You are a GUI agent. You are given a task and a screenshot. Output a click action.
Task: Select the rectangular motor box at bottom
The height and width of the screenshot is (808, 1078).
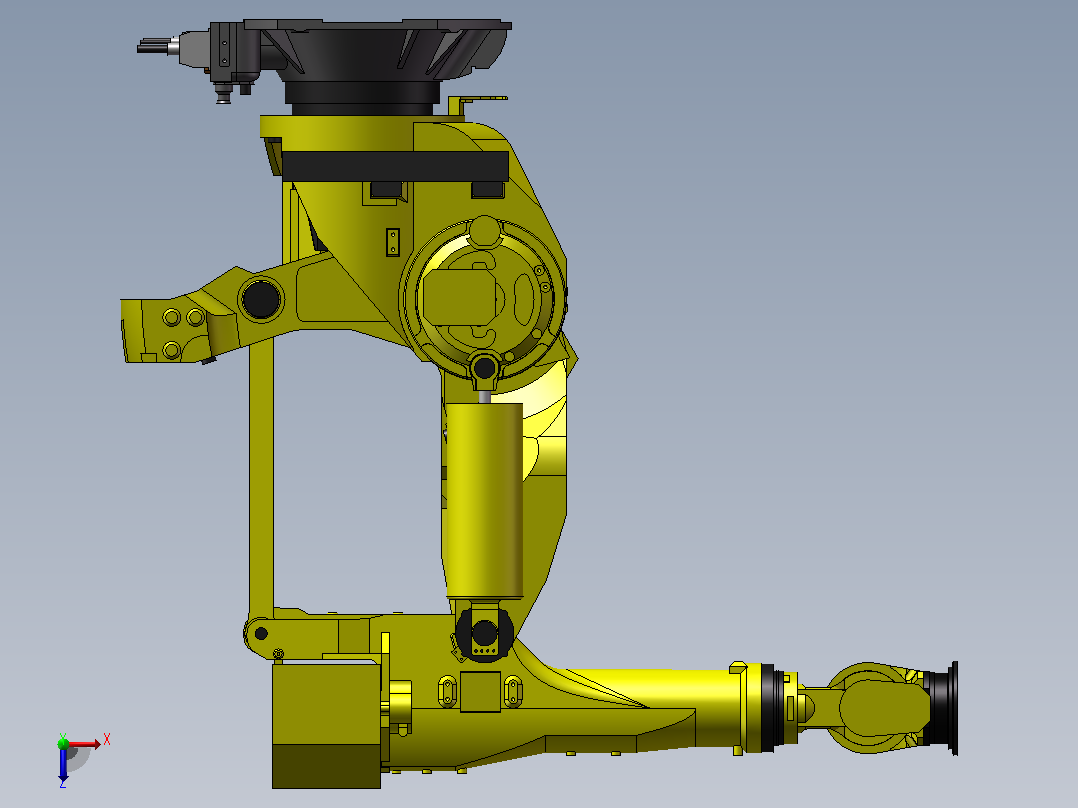coord(327,725)
